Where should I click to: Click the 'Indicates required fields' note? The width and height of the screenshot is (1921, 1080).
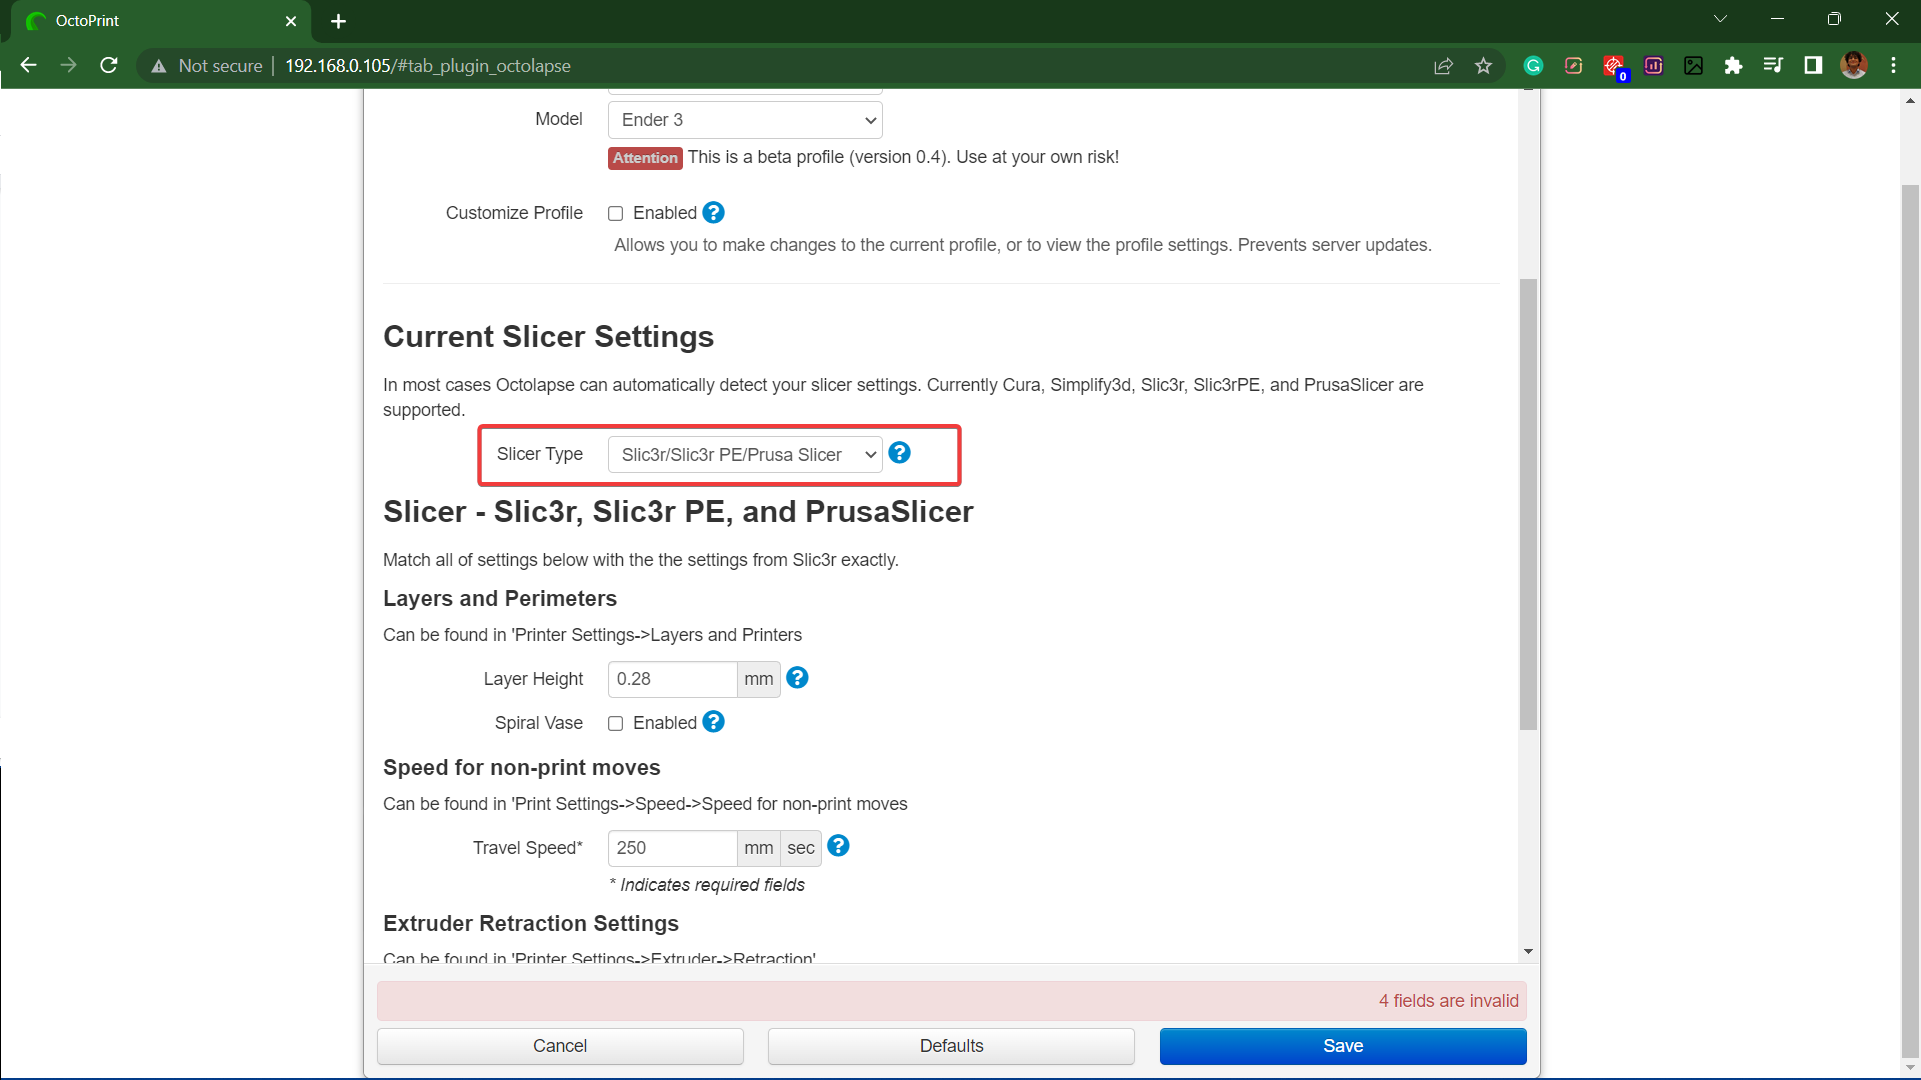[x=707, y=885]
